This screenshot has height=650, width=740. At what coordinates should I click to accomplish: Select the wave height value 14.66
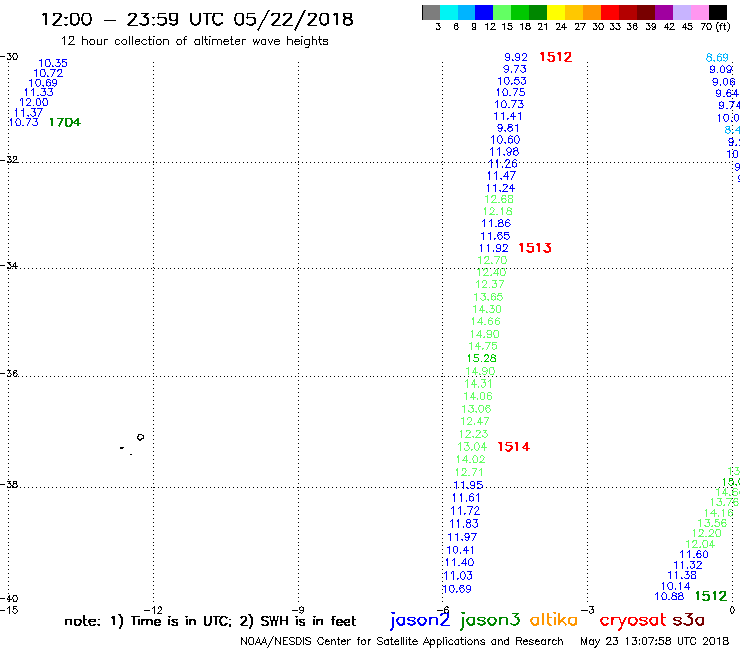click(x=485, y=321)
